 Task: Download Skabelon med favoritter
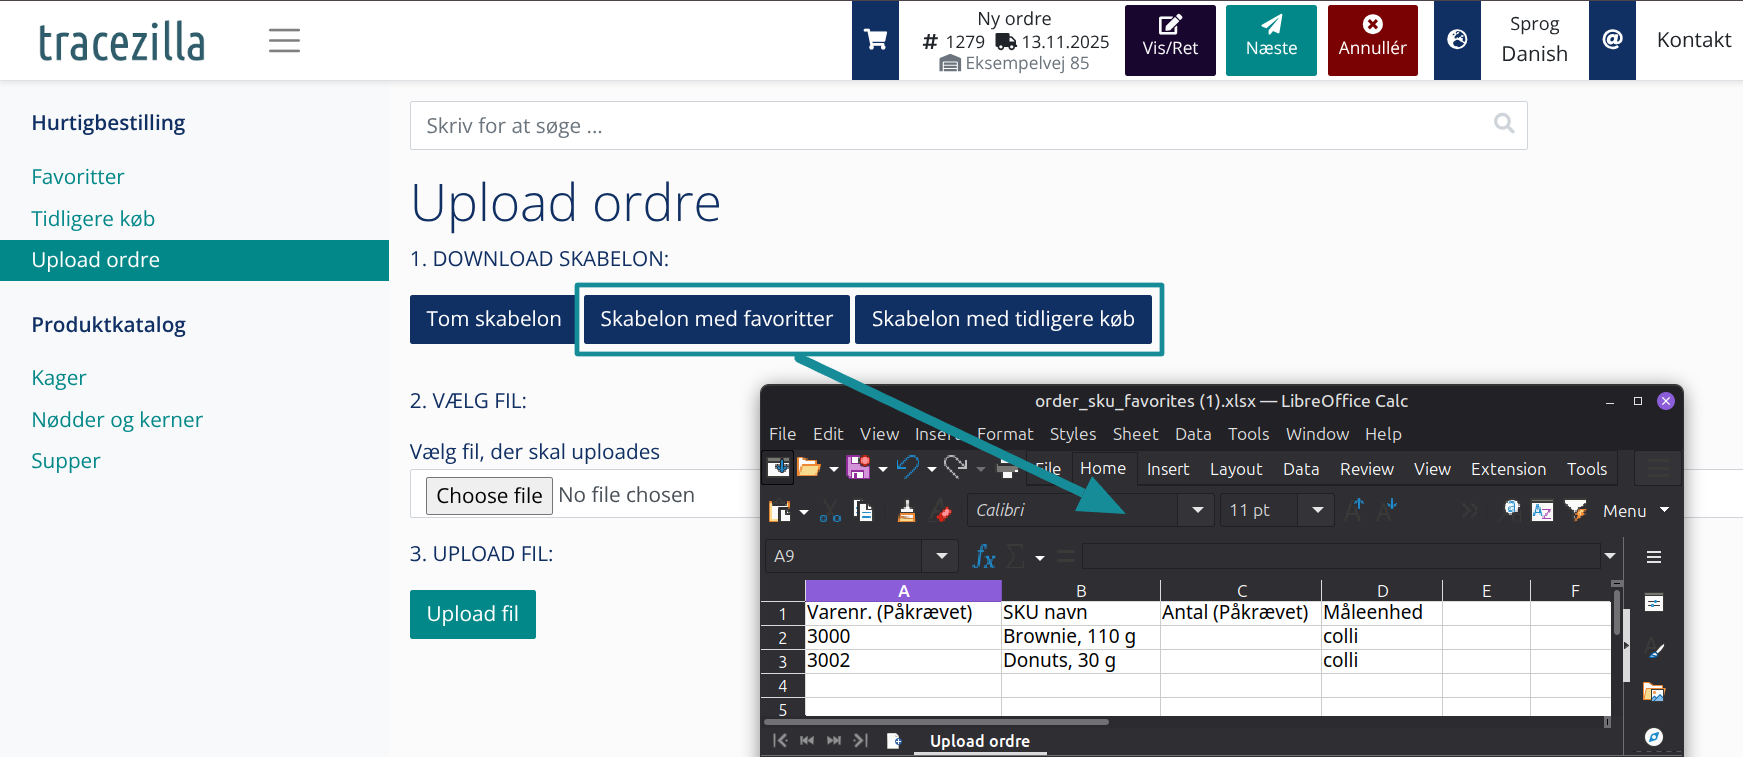(716, 319)
